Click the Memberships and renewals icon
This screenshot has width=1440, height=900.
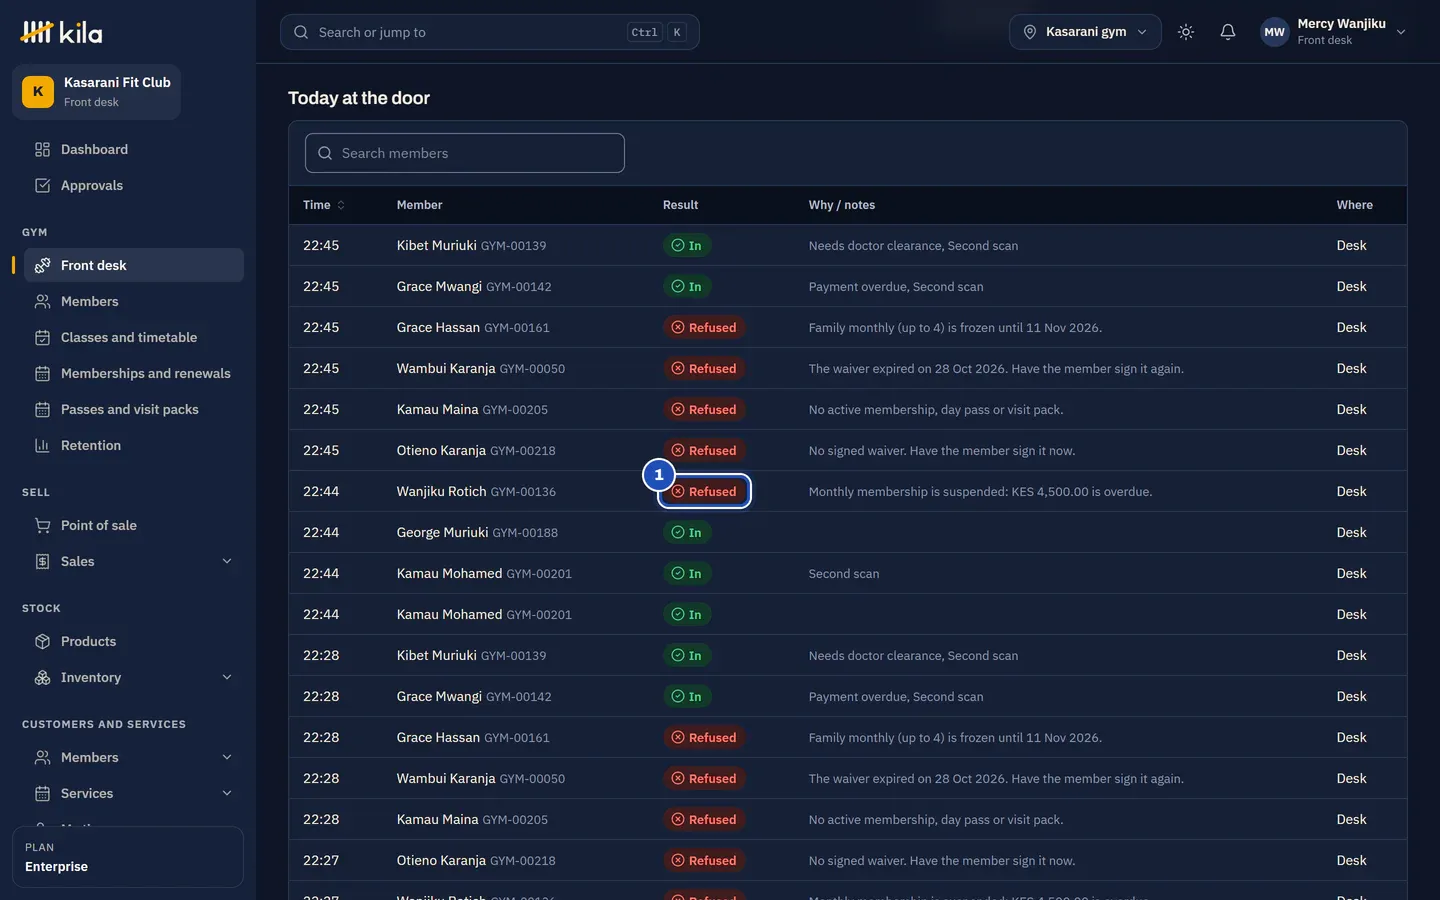pyautogui.click(x=42, y=374)
